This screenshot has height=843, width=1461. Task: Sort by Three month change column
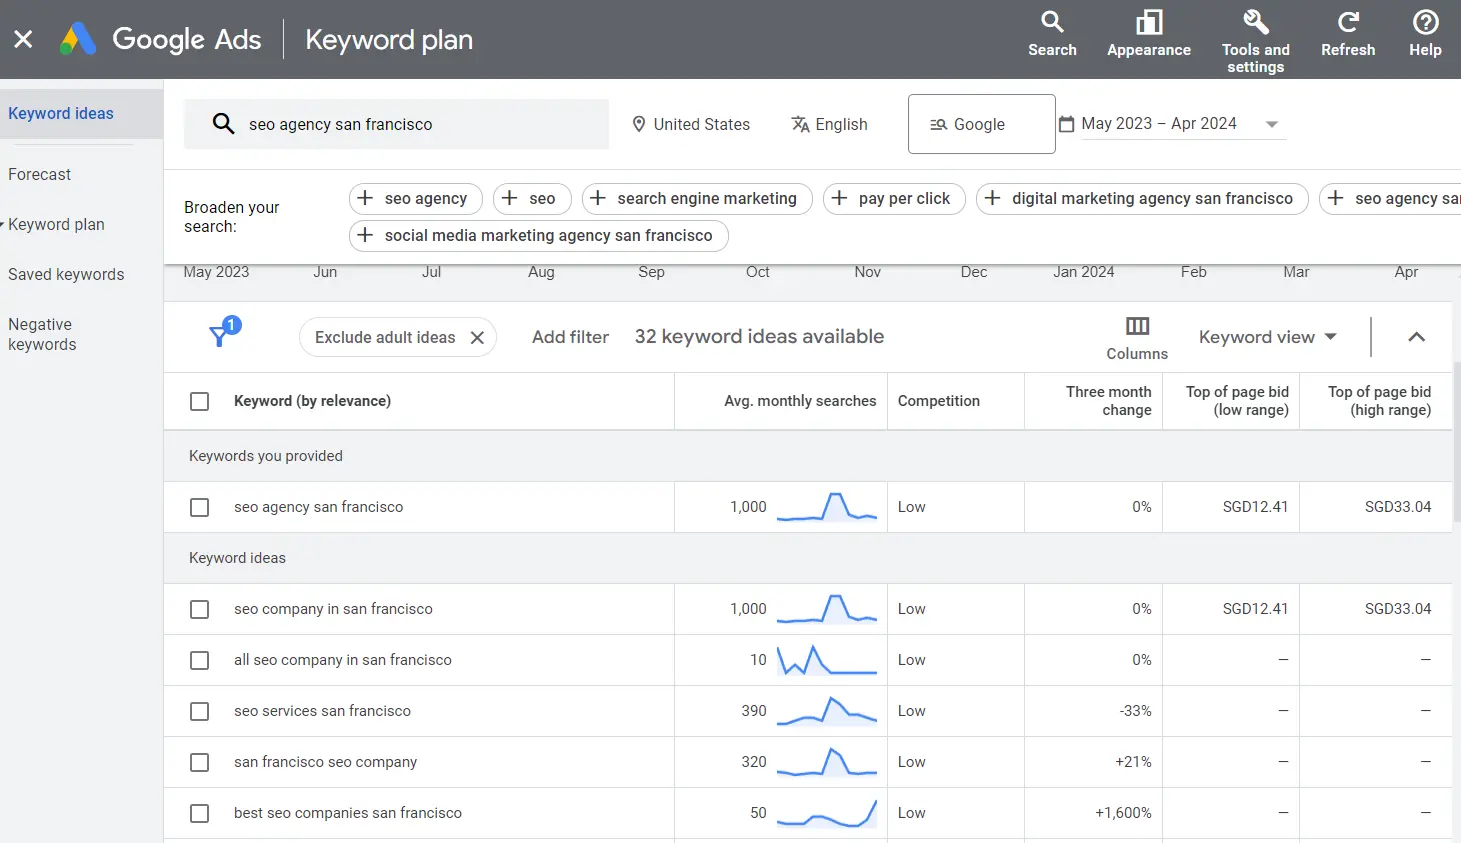[x=1108, y=401]
